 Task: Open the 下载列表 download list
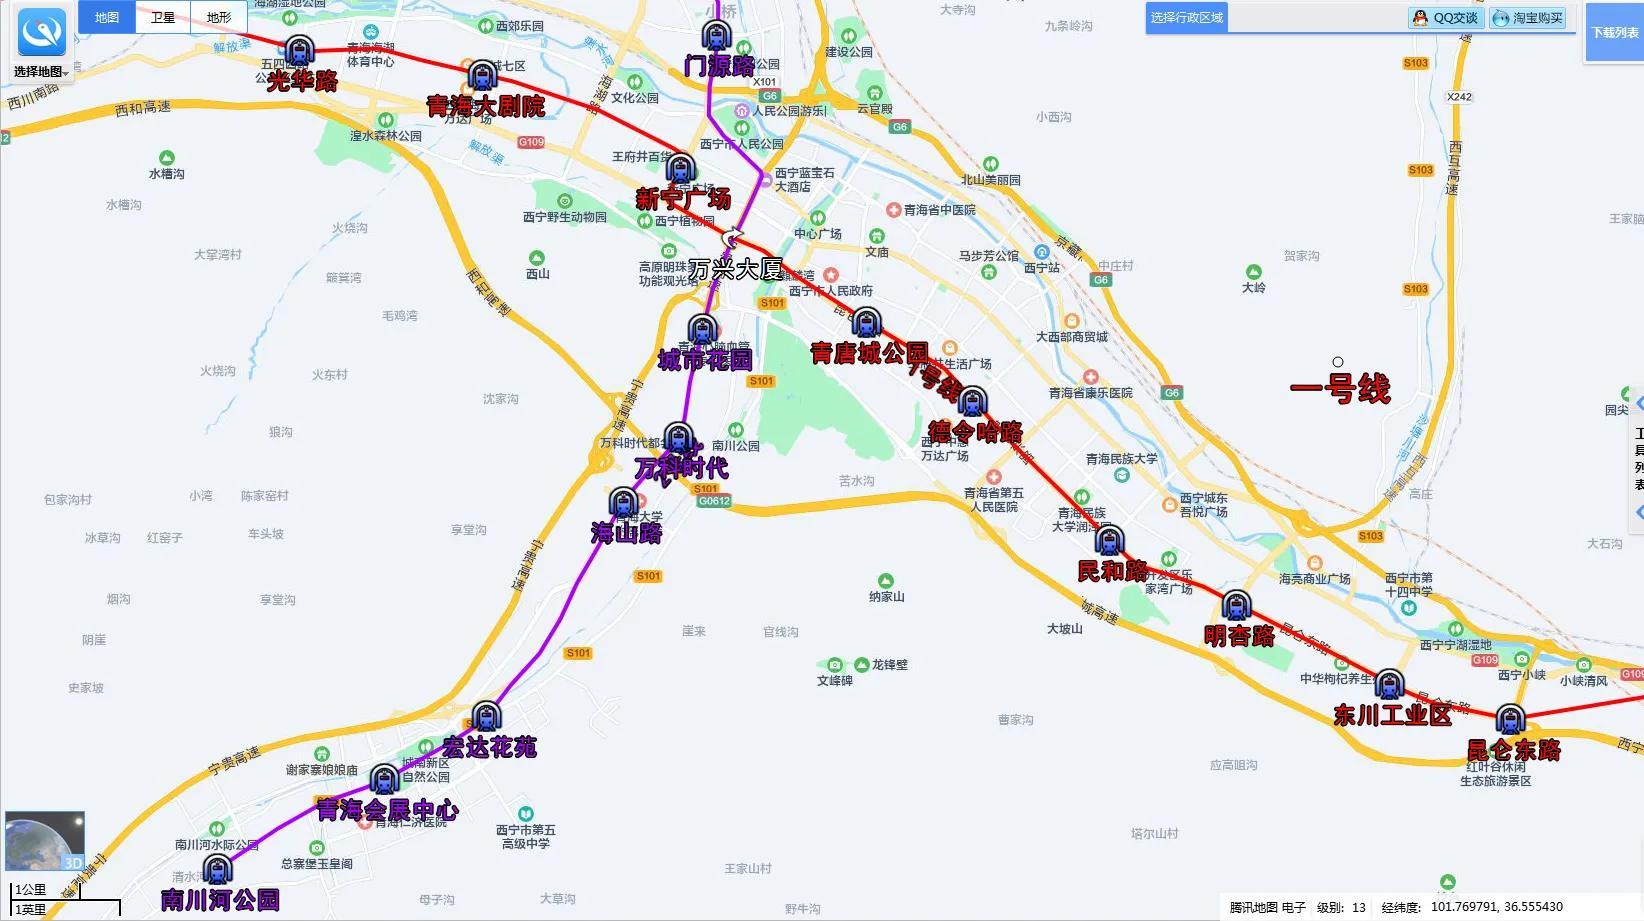(x=1614, y=33)
